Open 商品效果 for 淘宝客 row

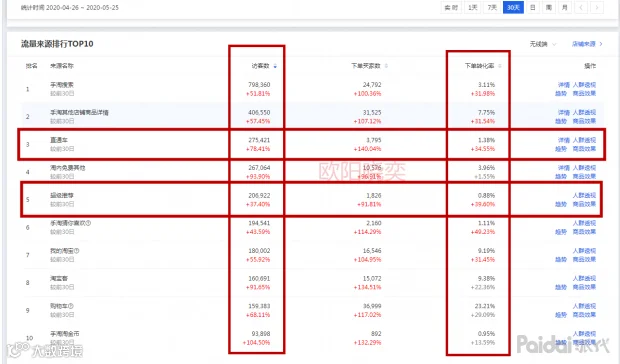pos(584,287)
